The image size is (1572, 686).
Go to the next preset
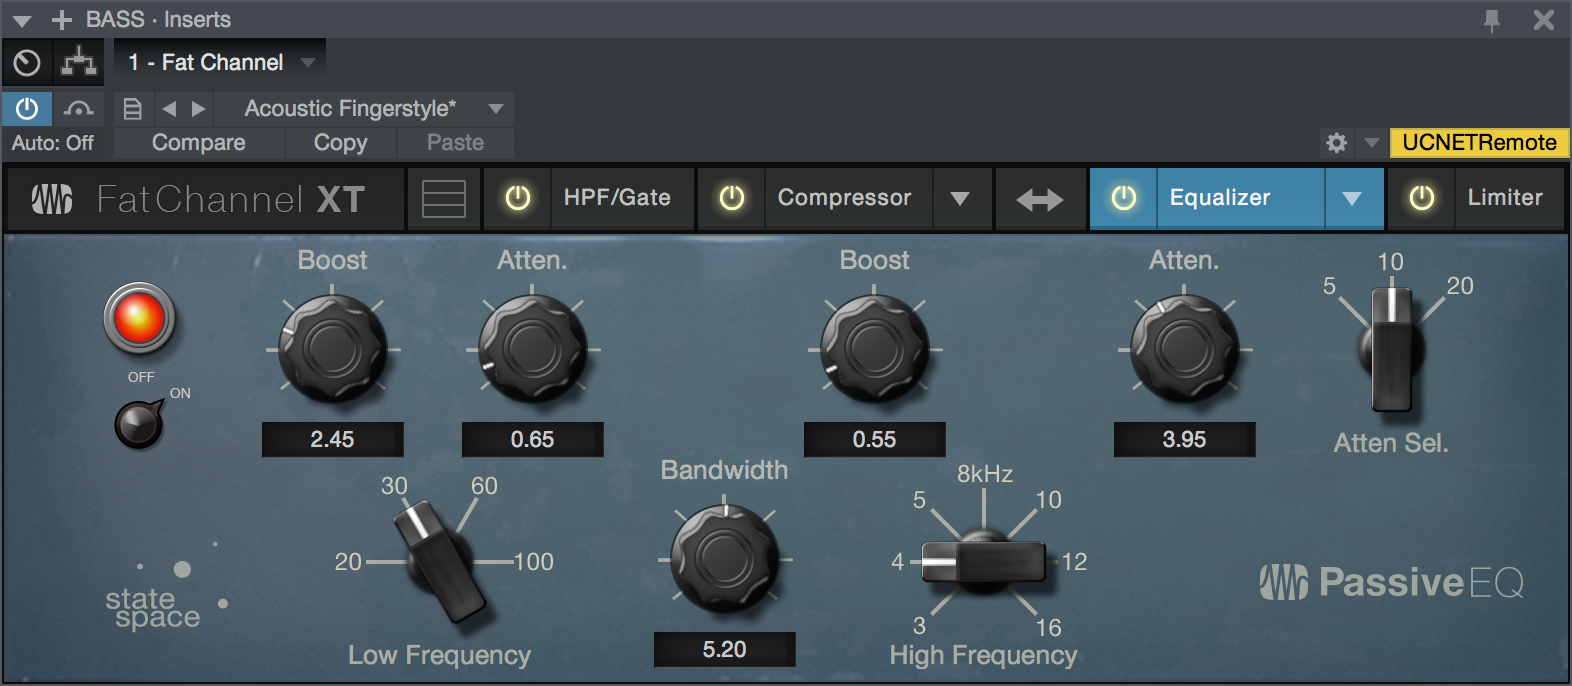tap(198, 108)
